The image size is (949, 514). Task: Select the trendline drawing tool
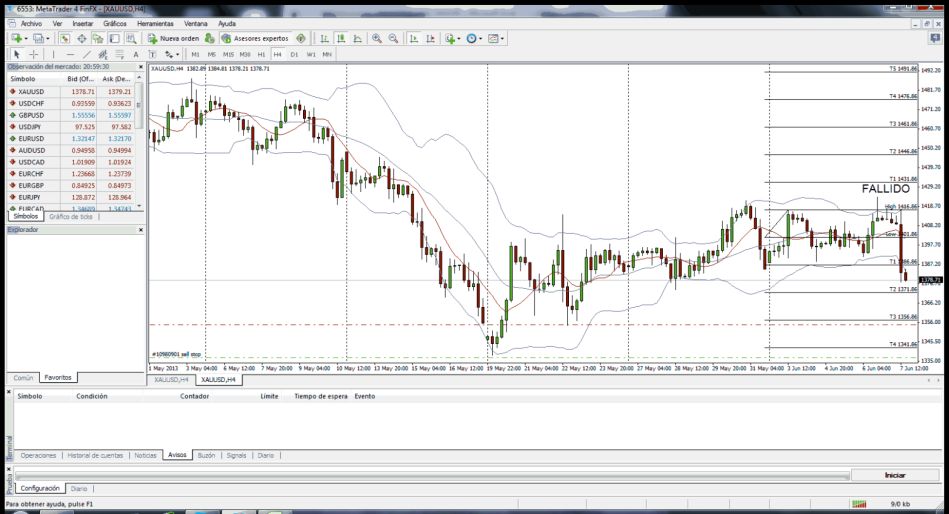(87, 54)
